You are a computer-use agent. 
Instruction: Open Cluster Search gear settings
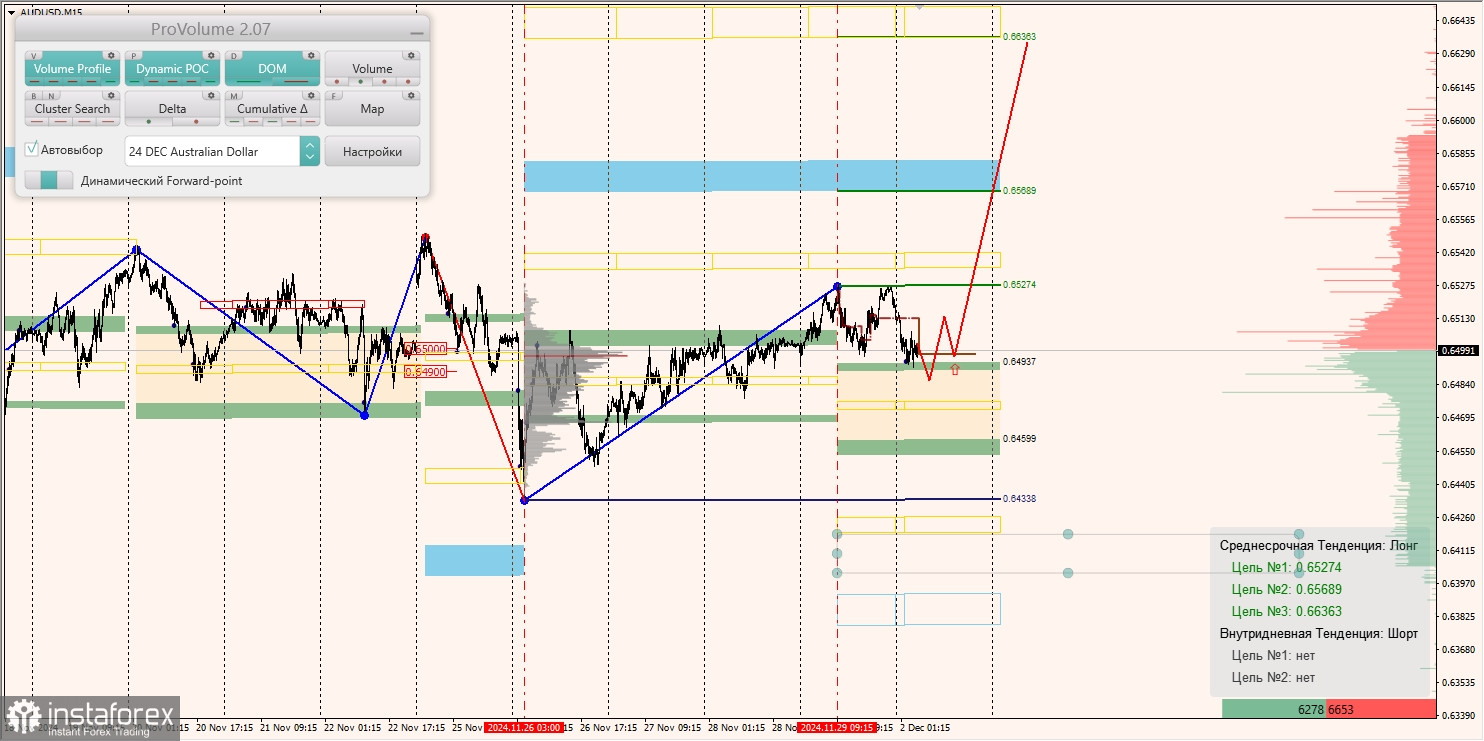pos(111,96)
